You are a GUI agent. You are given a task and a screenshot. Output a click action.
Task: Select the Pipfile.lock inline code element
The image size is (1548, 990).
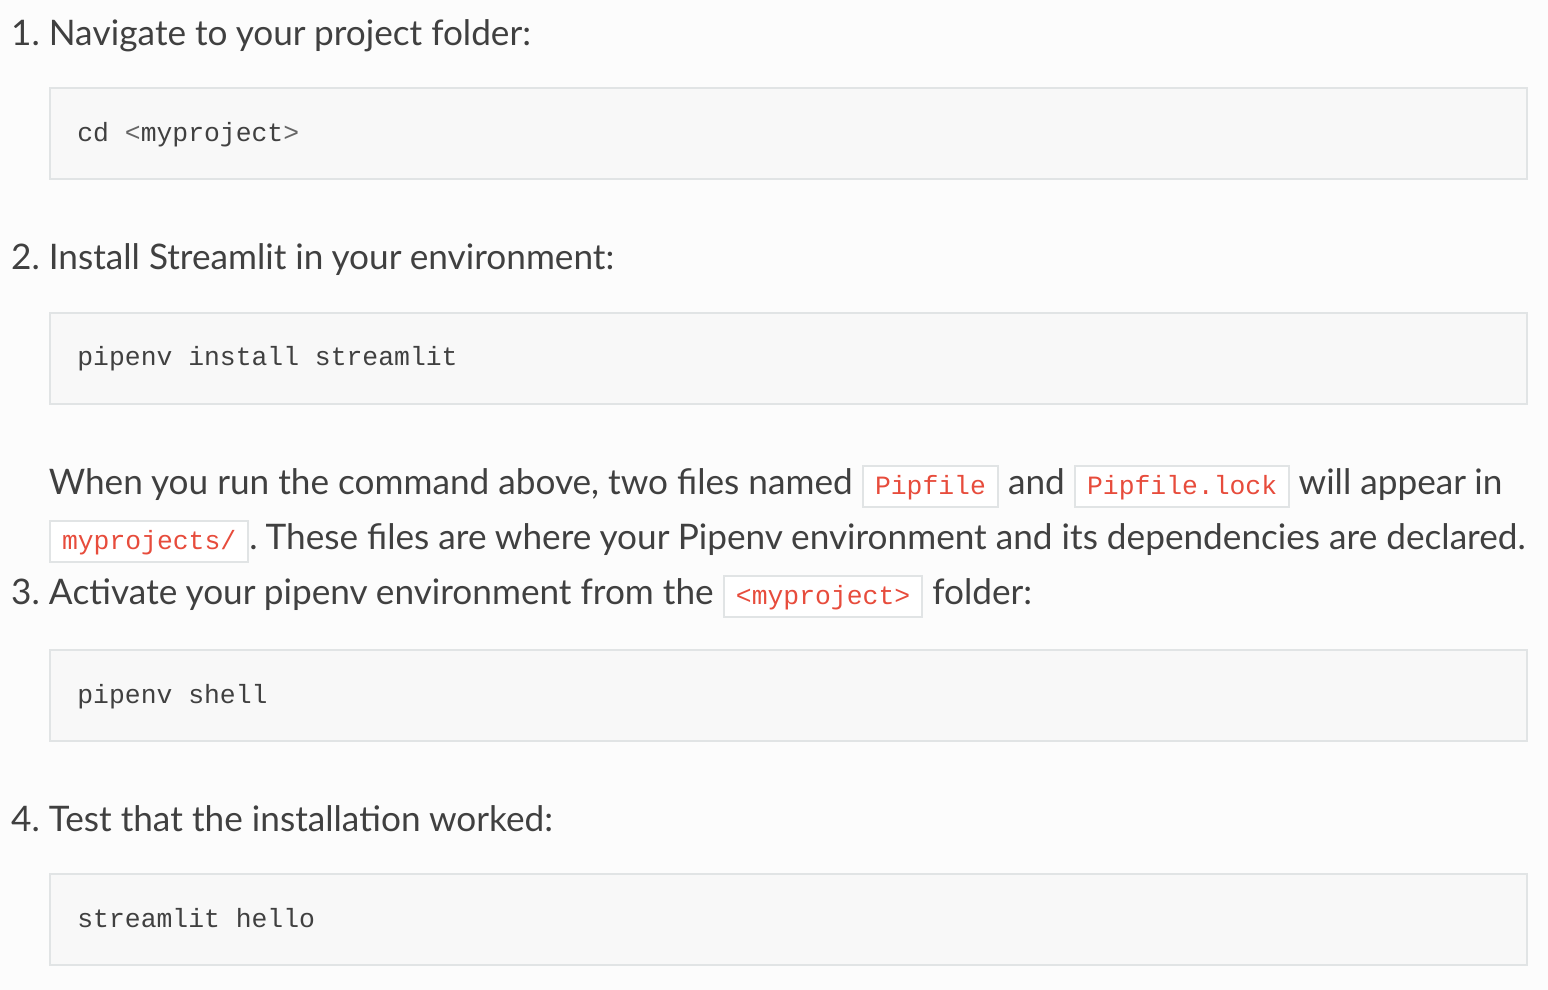(x=1181, y=486)
